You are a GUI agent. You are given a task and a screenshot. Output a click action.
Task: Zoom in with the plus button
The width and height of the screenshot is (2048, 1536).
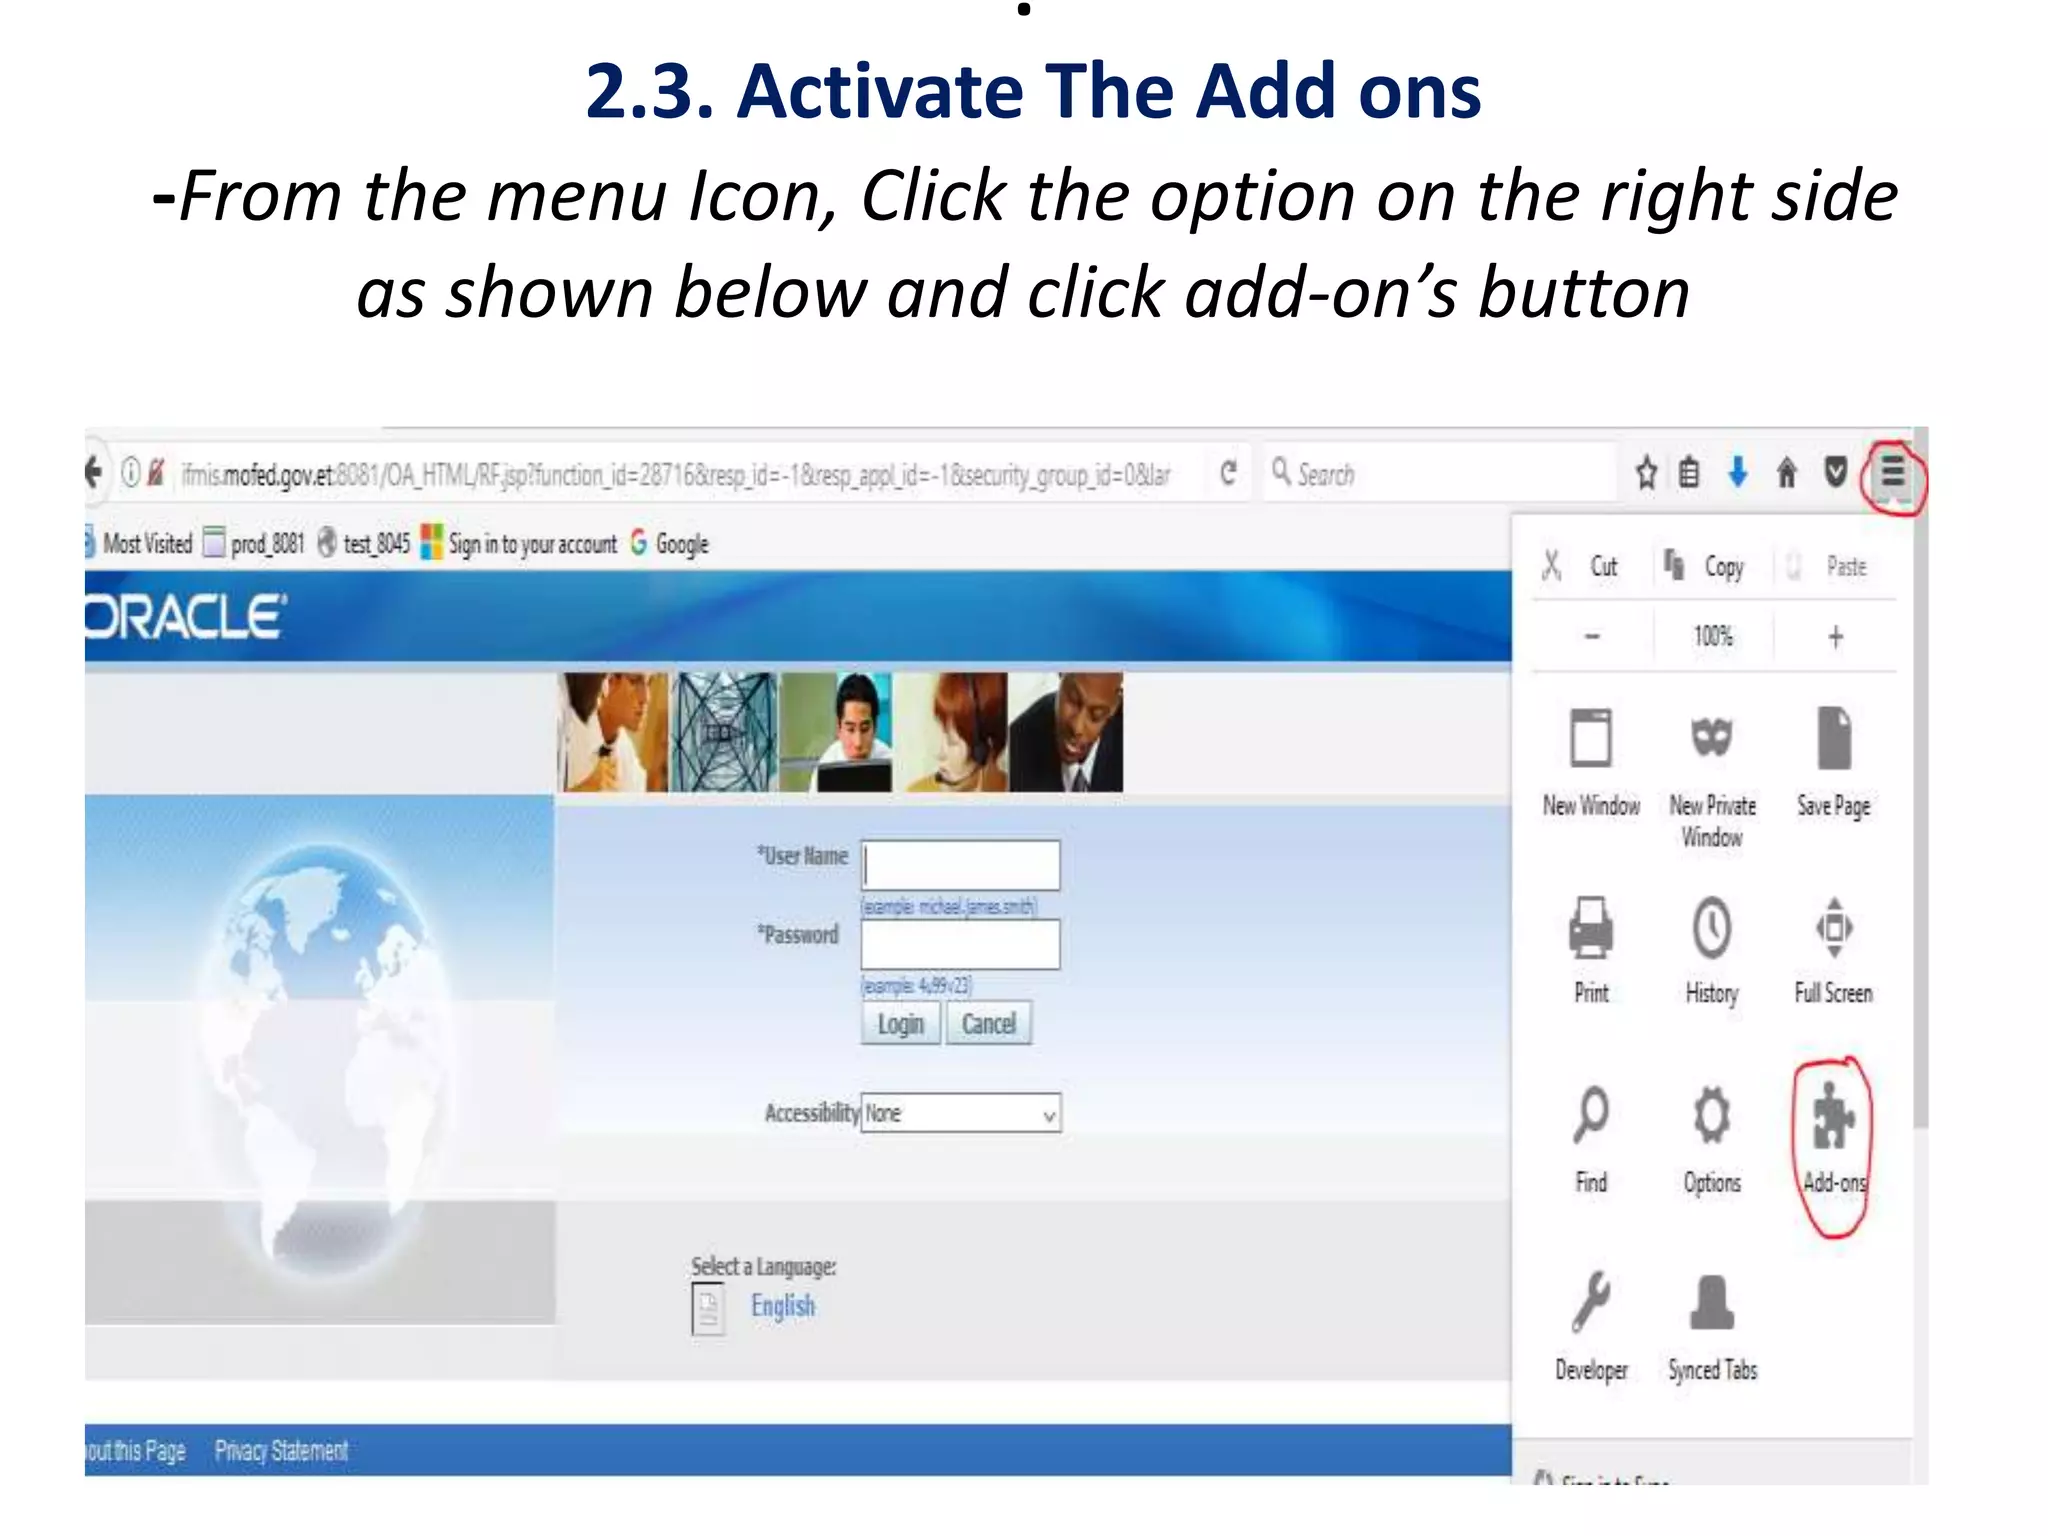pos(1835,637)
